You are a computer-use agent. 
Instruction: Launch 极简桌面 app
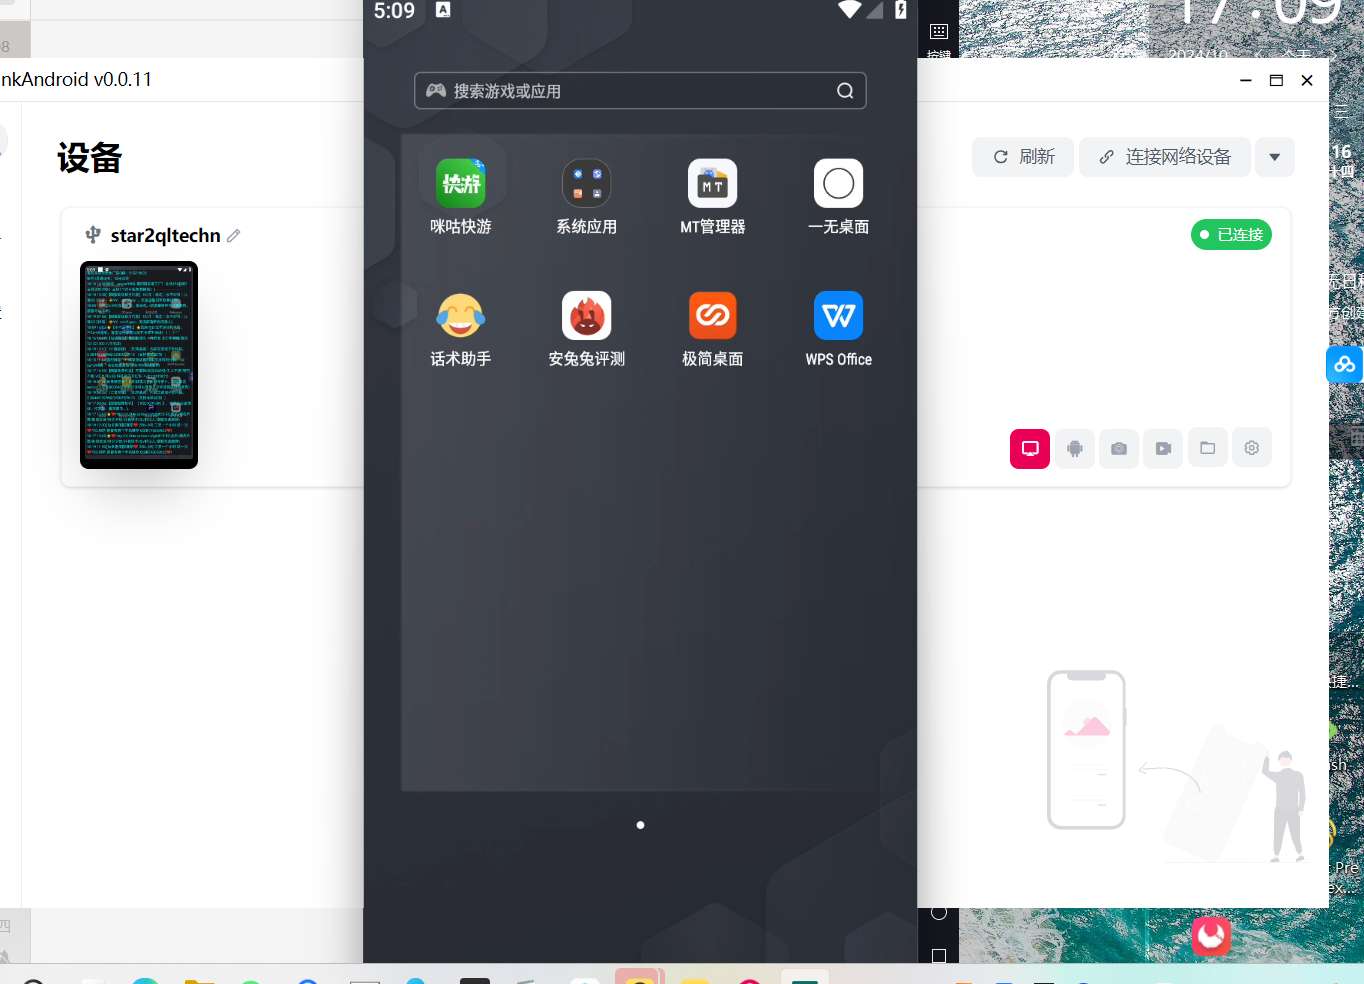(x=713, y=316)
